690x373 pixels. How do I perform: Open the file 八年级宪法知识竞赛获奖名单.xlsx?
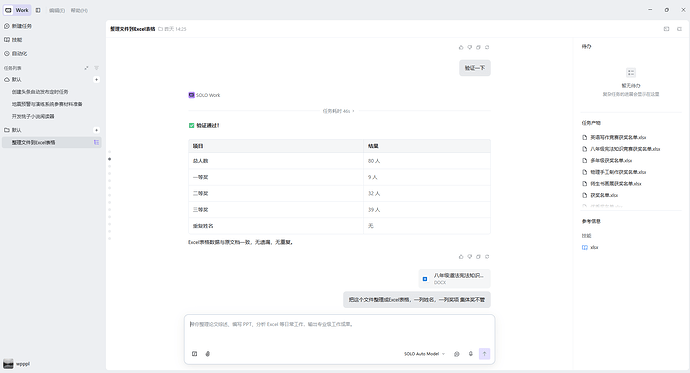pyautogui.click(x=621, y=149)
